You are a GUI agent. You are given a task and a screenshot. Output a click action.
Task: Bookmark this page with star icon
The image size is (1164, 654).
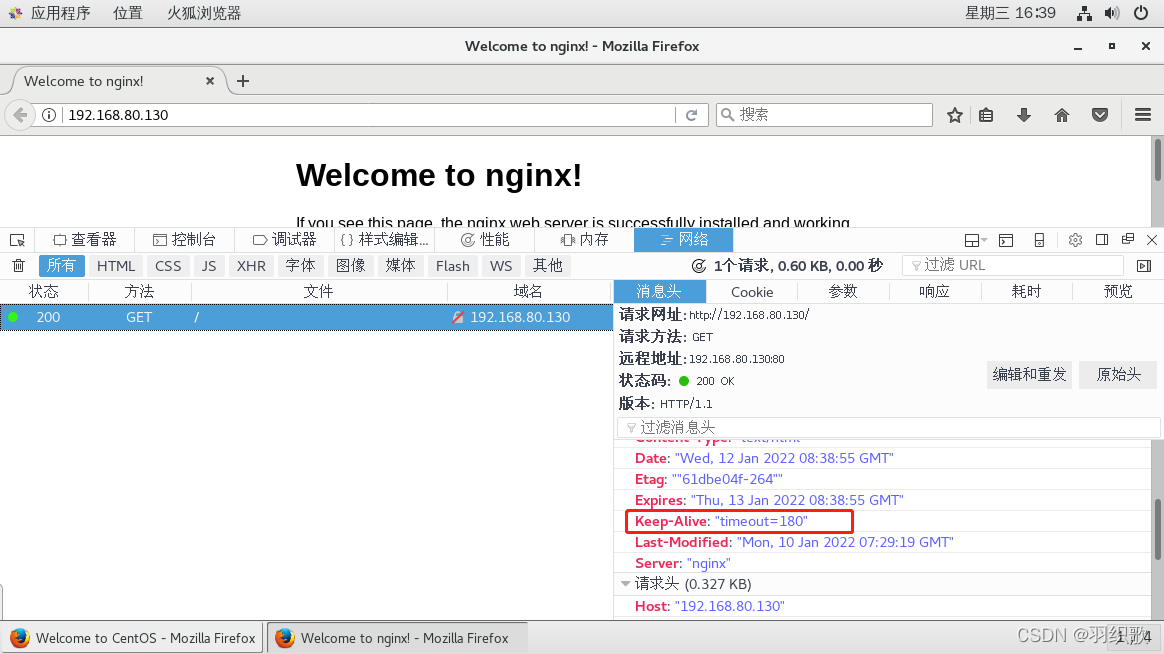pyautogui.click(x=955, y=115)
